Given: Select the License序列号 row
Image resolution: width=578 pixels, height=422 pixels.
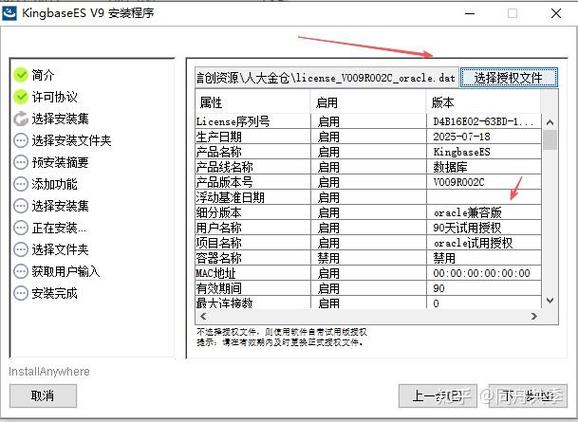Looking at the screenshot, I should point(368,121).
